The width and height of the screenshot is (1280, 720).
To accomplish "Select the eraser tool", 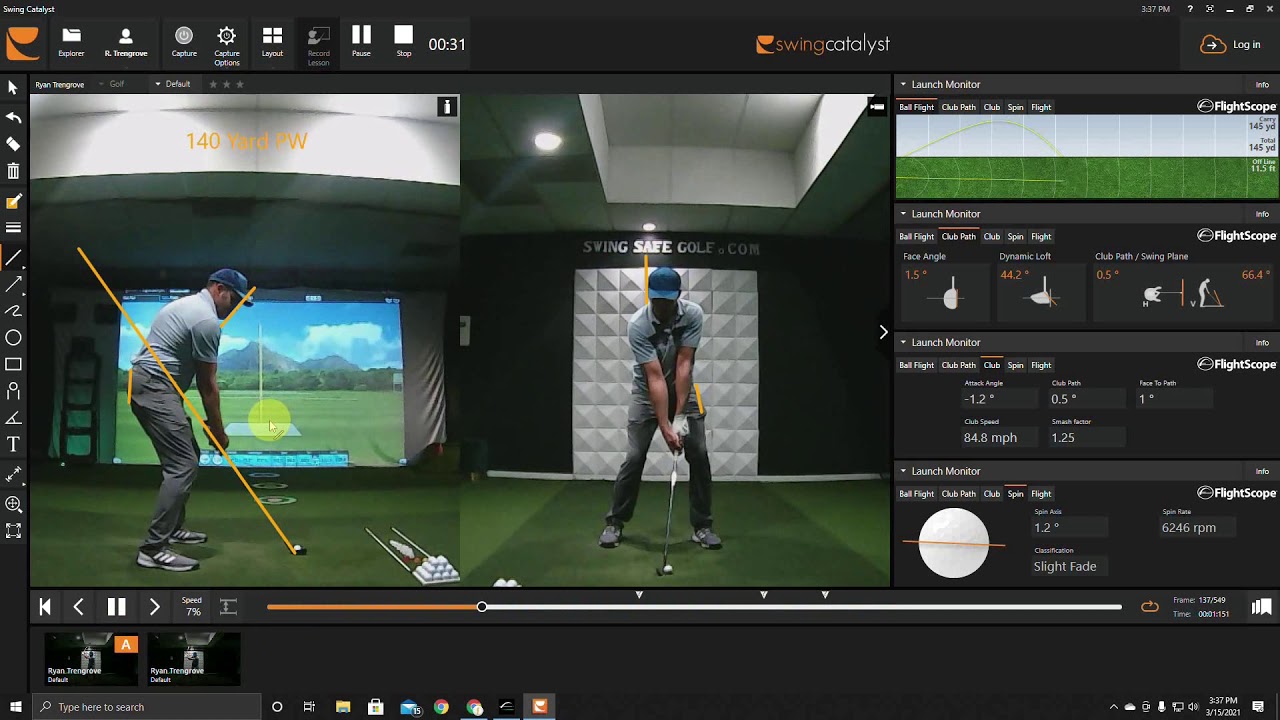I will pos(13,145).
